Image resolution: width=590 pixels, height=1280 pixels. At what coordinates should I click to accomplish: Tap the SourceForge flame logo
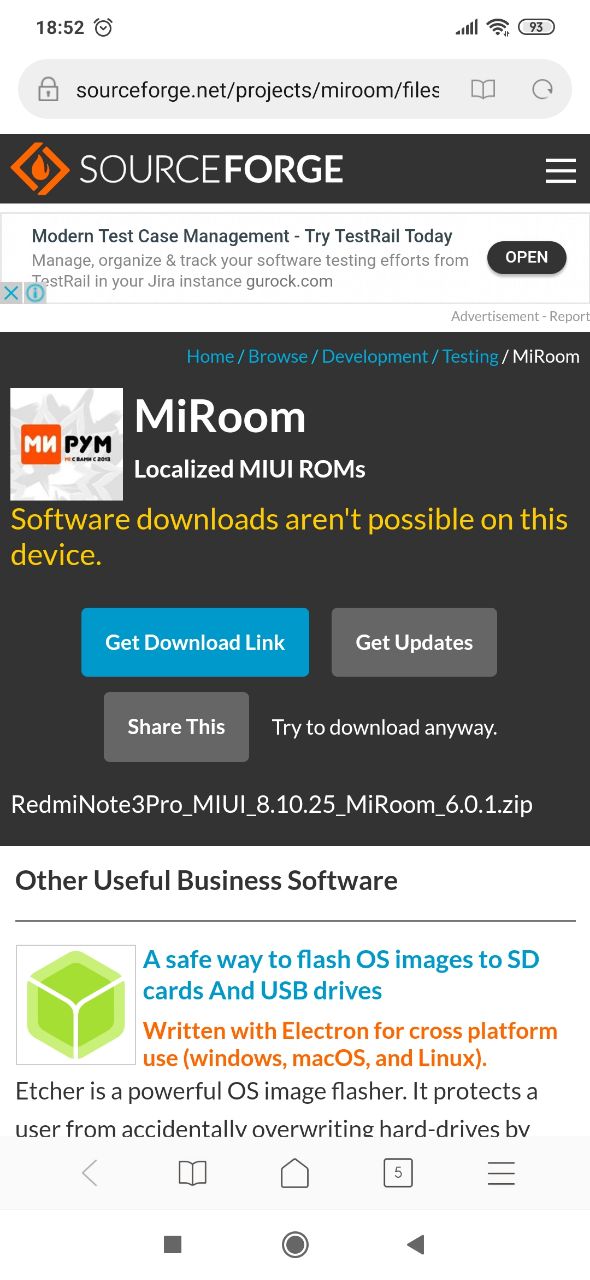40,169
